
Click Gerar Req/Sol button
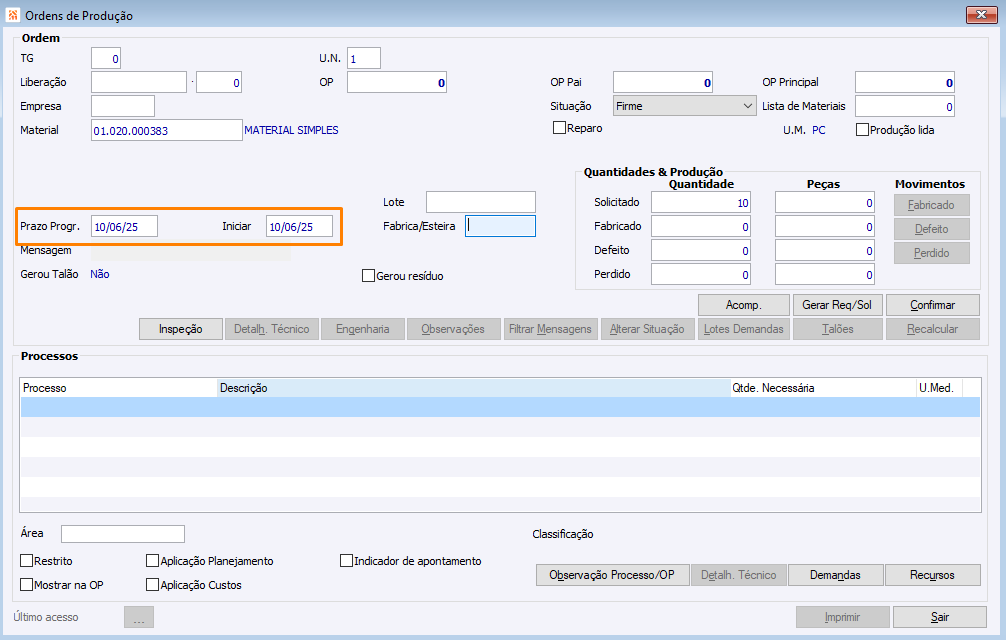click(837, 305)
